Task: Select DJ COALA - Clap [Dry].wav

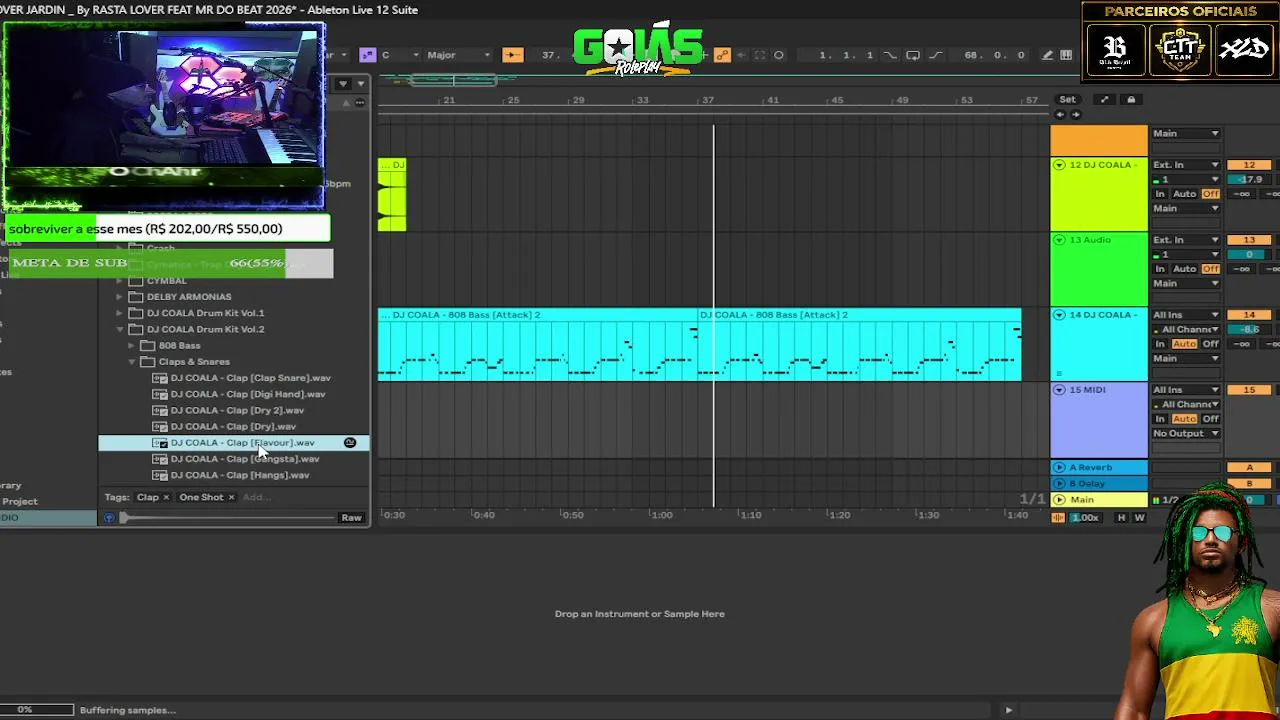Action: pyautogui.click(x=233, y=426)
